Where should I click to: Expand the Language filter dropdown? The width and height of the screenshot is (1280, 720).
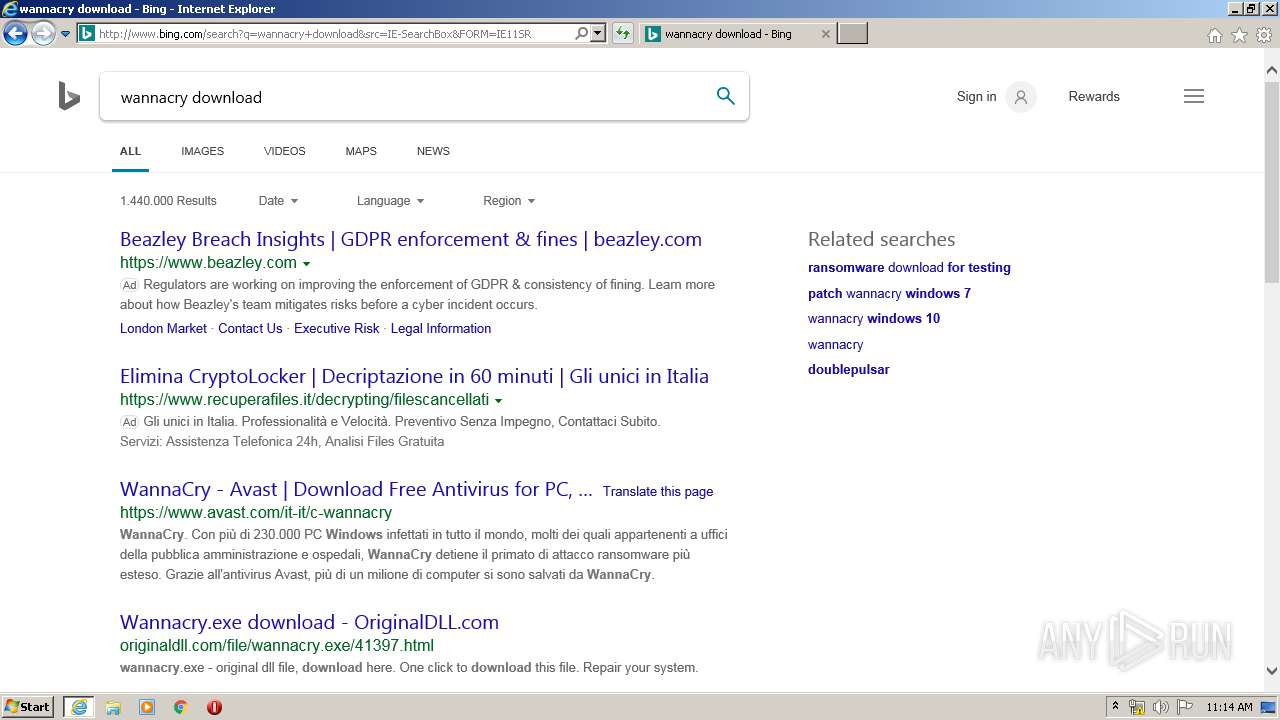point(391,201)
